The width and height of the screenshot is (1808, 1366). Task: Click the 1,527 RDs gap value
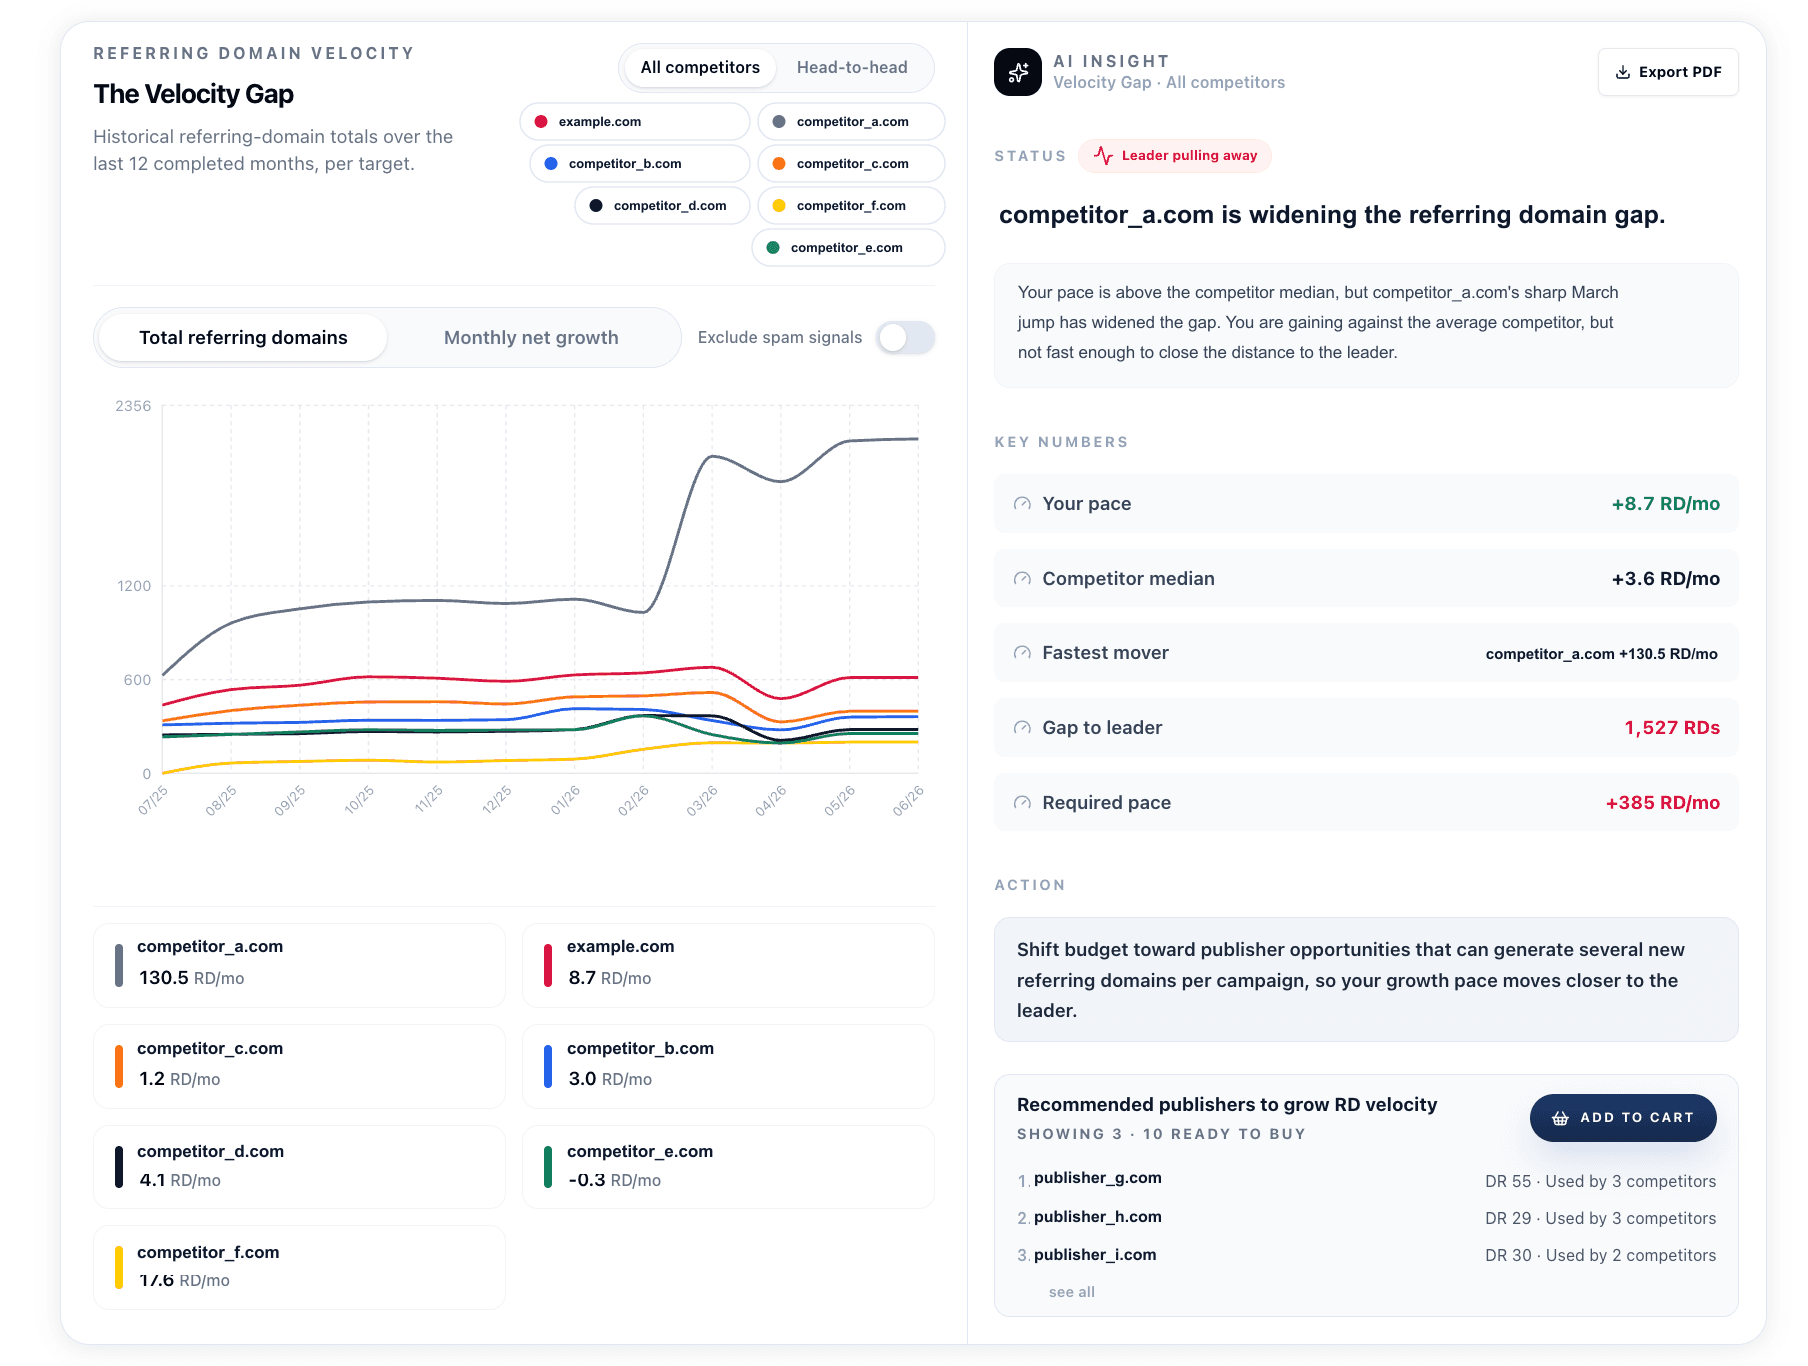[x=1672, y=728]
